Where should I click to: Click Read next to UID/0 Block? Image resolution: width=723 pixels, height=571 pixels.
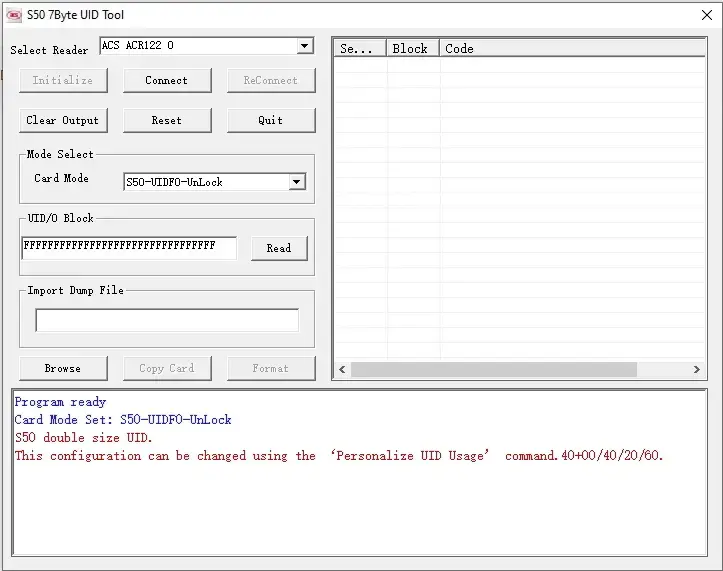point(279,248)
